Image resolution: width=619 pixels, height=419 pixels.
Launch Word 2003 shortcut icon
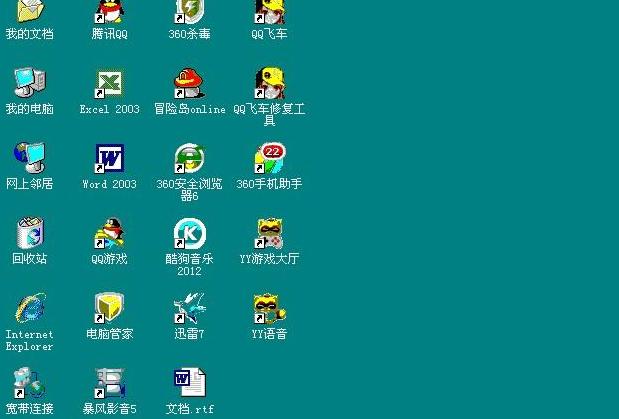pyautogui.click(x=110, y=158)
